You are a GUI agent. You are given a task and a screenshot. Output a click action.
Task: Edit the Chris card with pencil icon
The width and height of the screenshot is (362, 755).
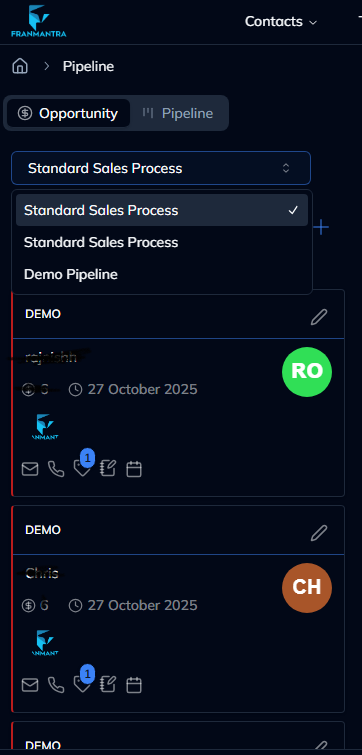[x=319, y=533]
